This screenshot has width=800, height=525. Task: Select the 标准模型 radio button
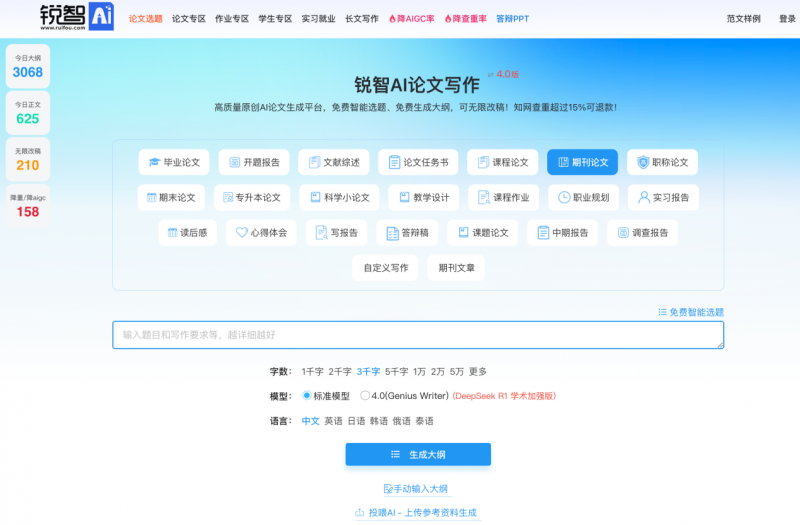tap(307, 395)
